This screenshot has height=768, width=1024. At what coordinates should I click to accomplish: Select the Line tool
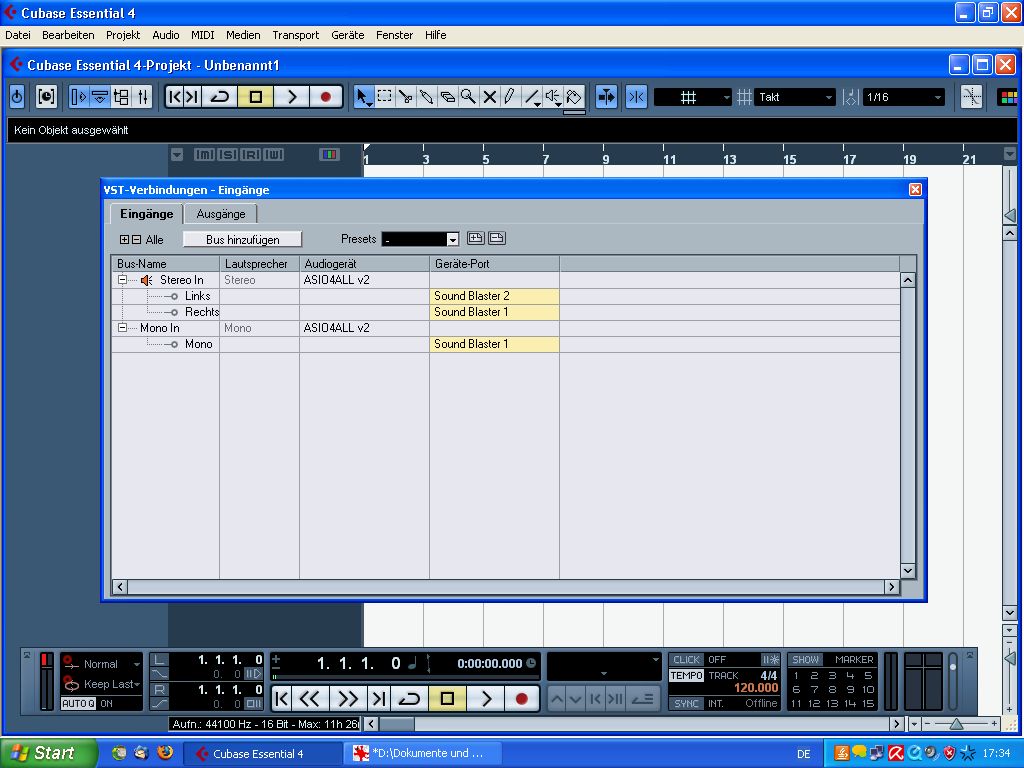pyautogui.click(x=532, y=97)
